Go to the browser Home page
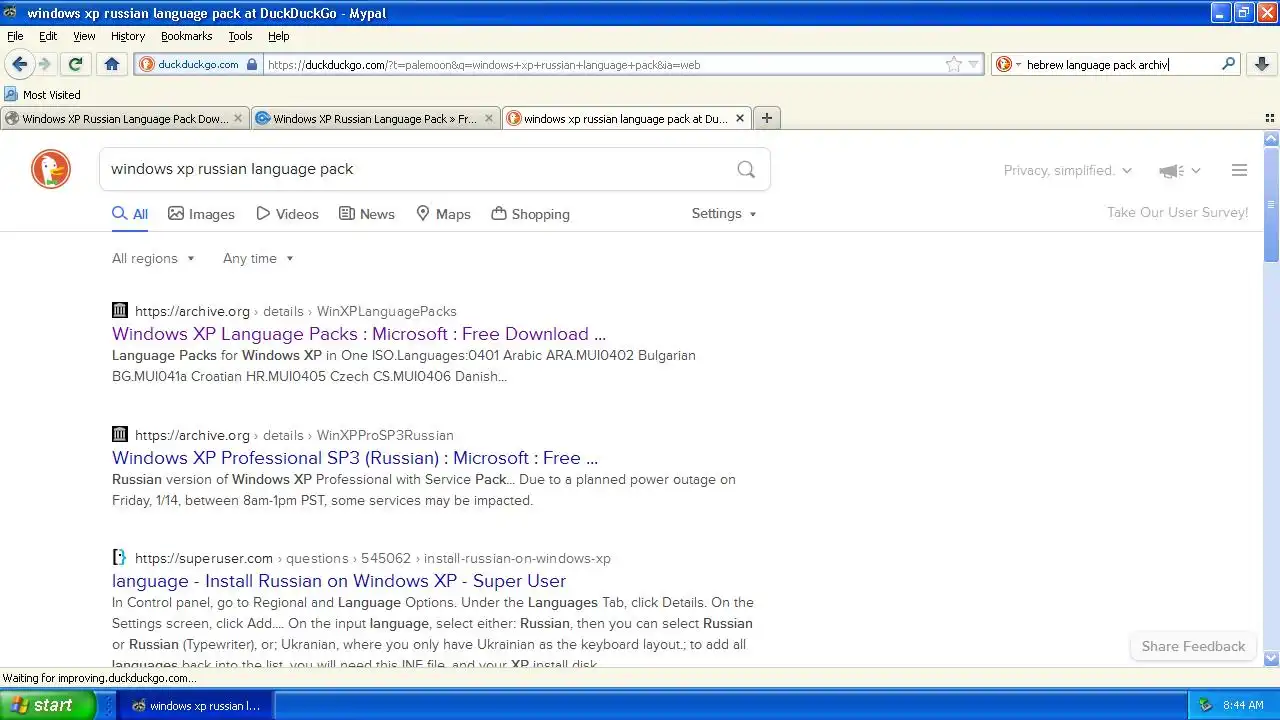The width and height of the screenshot is (1280, 720). tap(112, 64)
